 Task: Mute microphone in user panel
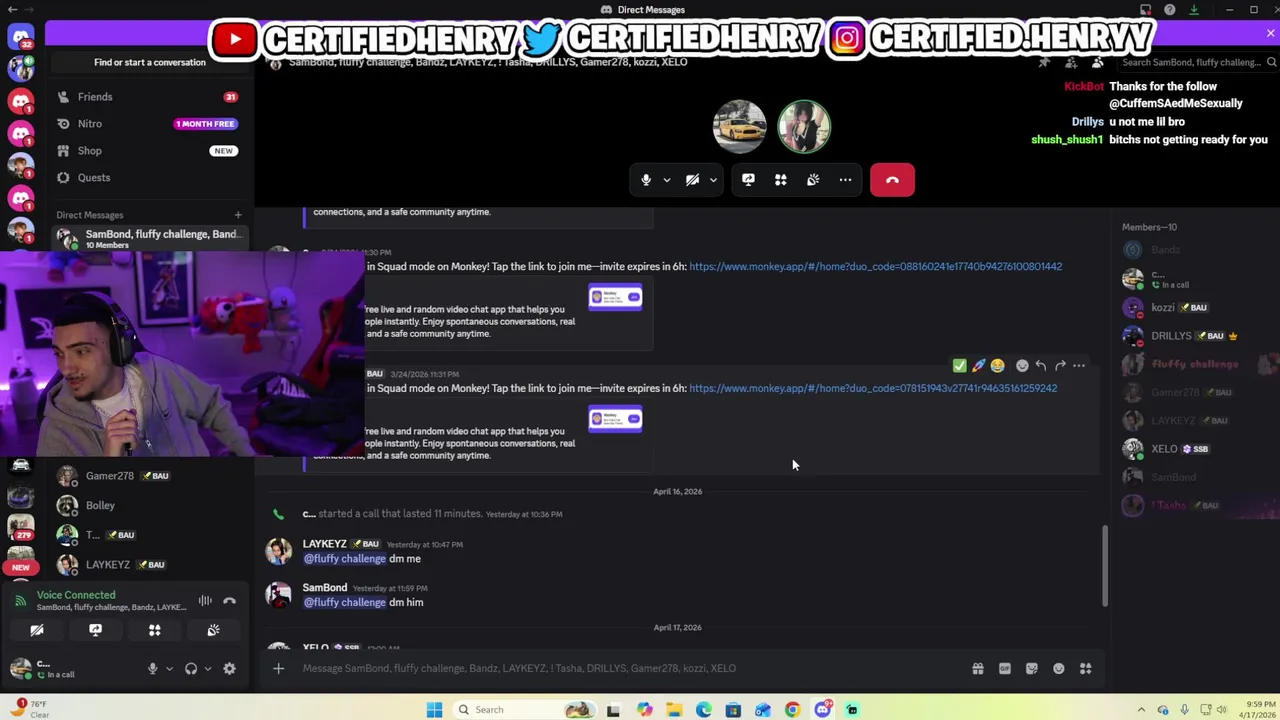point(153,669)
